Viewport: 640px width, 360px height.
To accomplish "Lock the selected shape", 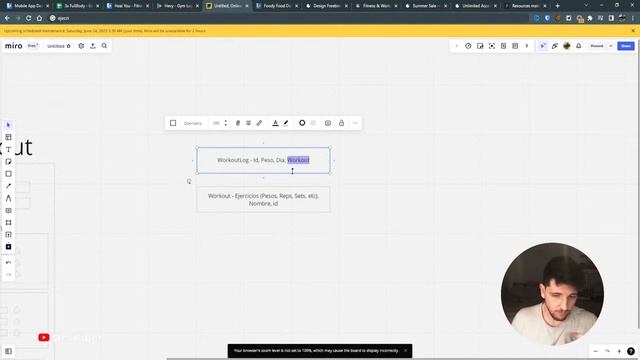I will [341, 123].
